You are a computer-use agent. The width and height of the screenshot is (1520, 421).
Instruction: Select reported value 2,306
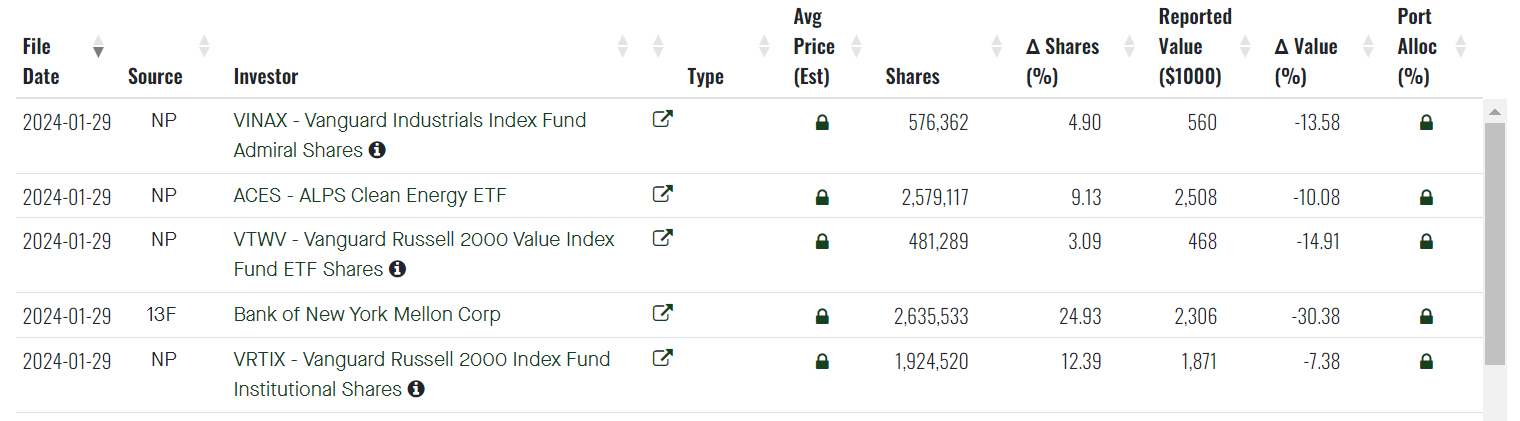[x=1196, y=317]
